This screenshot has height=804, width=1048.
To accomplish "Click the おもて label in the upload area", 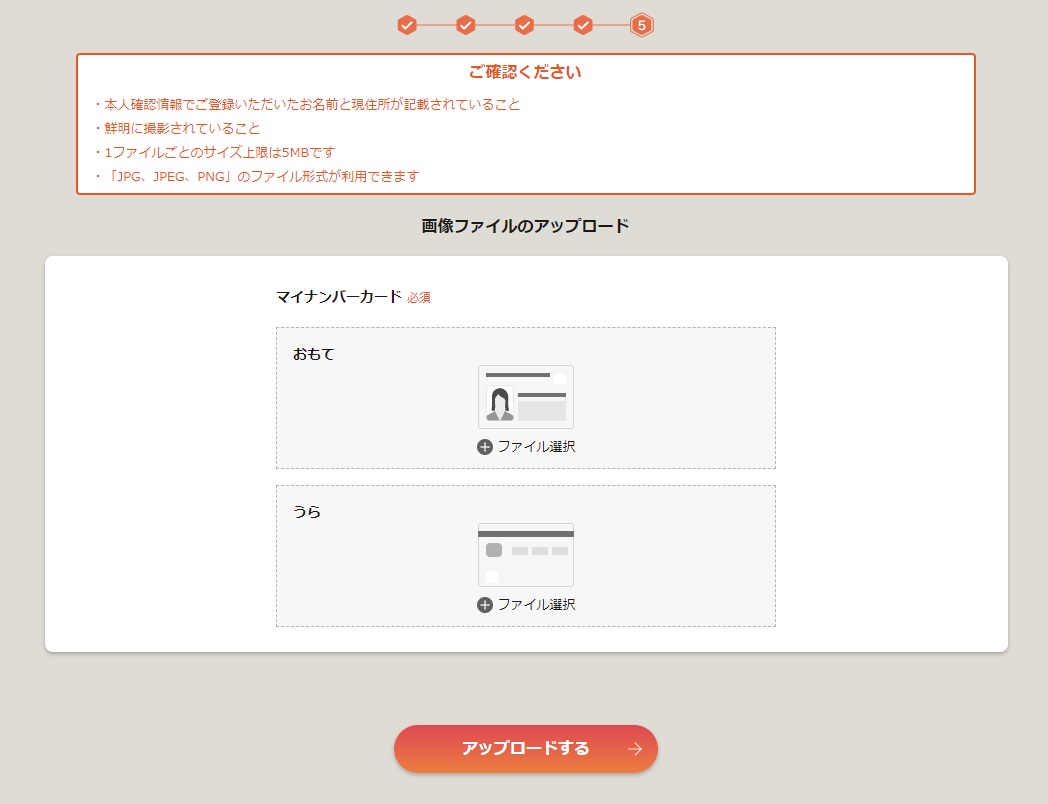I will [x=313, y=354].
